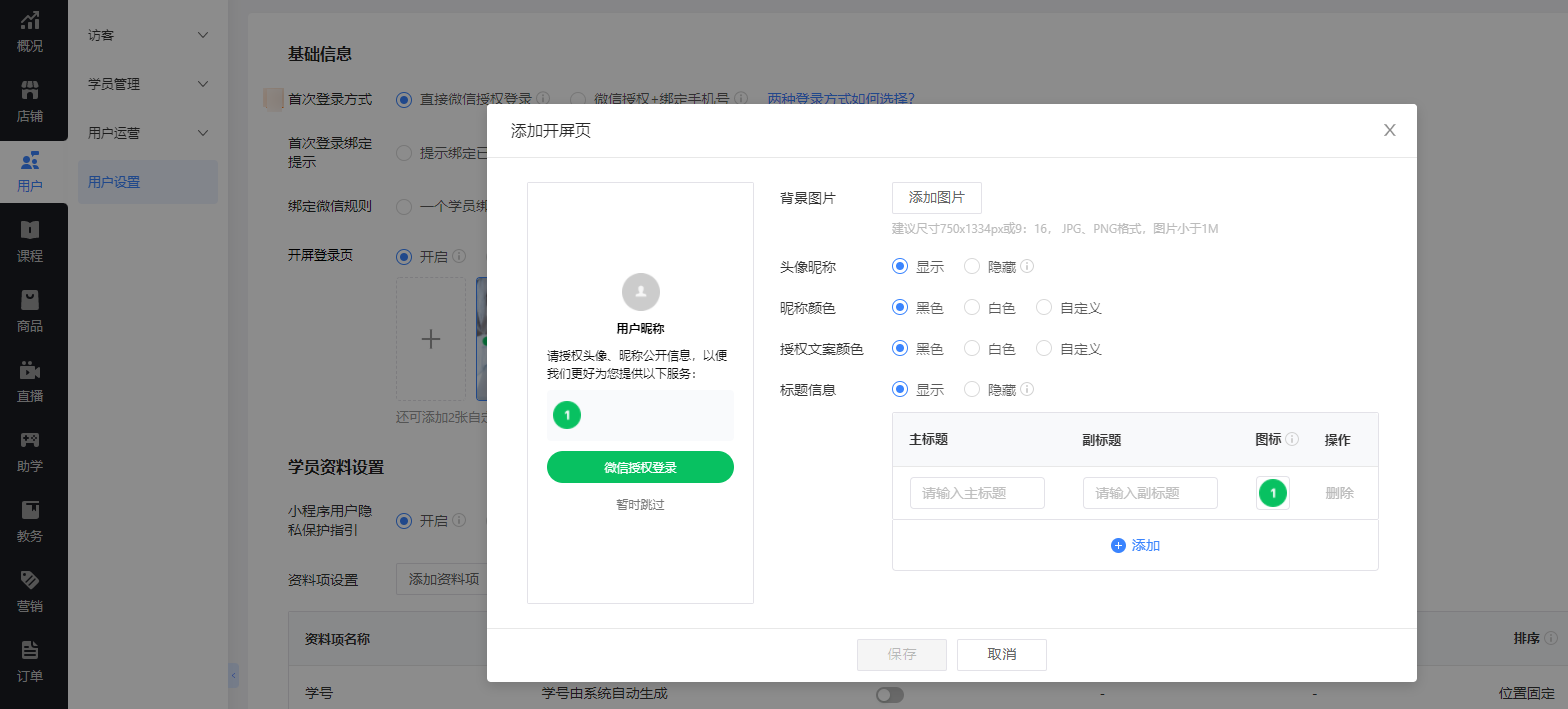Click the green icon in the 图标 column
Viewport: 1568px width, 709px height.
pos(1272,493)
